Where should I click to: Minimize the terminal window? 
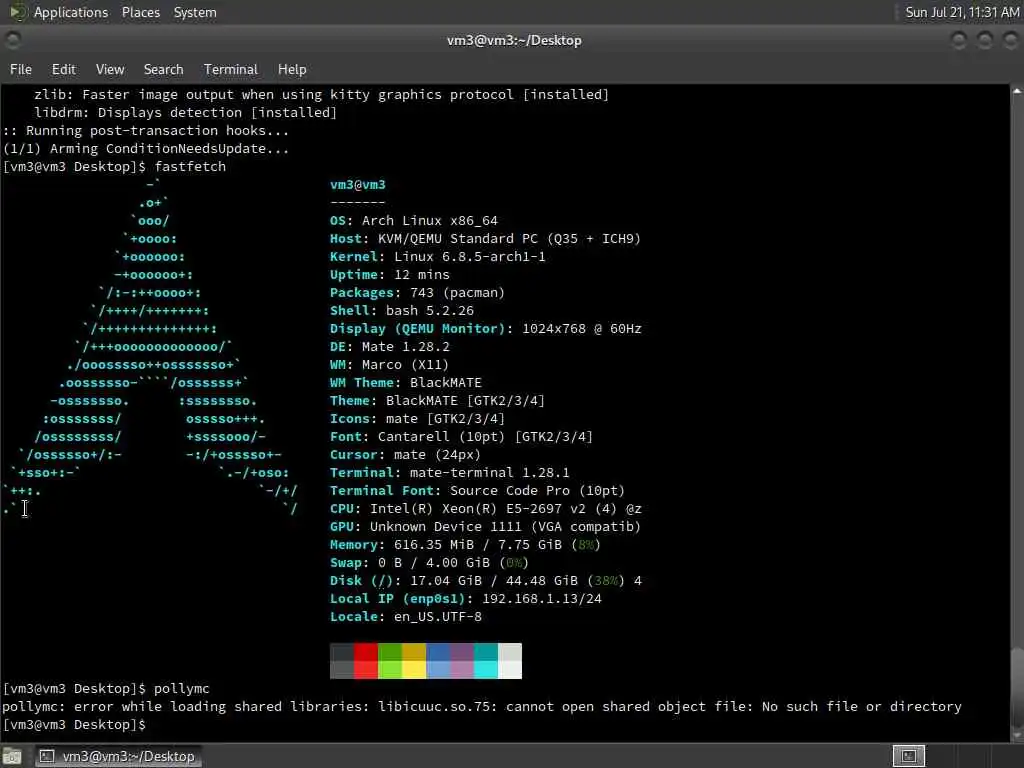[959, 40]
